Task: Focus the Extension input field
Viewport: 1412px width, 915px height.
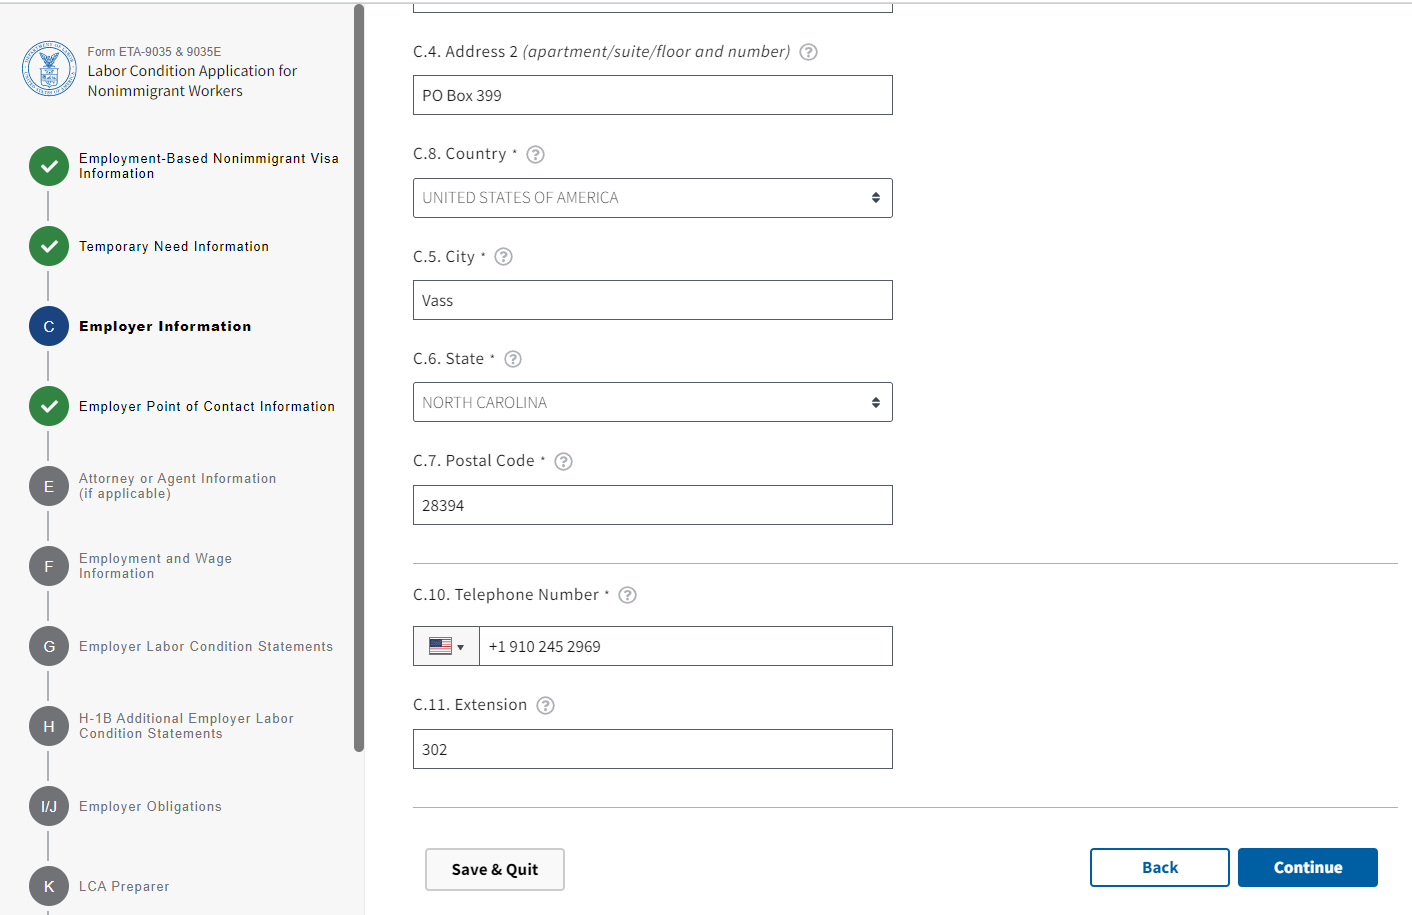Action: coord(652,749)
